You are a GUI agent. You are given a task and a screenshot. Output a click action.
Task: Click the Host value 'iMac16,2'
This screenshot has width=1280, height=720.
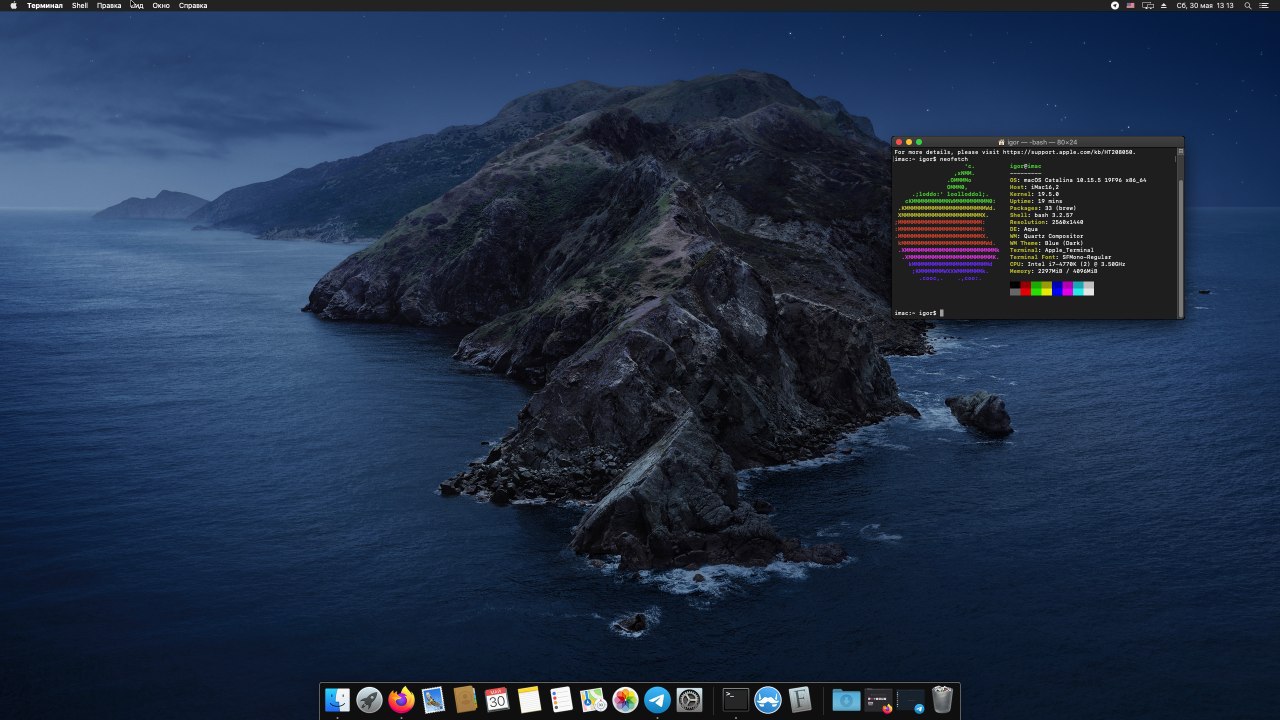pos(1044,187)
